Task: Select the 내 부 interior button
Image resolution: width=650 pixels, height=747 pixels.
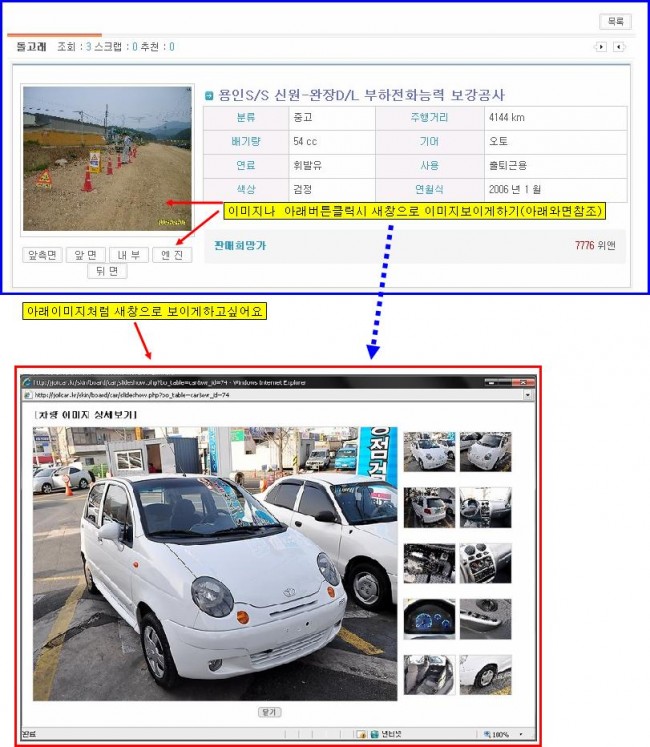Action: click(128, 255)
